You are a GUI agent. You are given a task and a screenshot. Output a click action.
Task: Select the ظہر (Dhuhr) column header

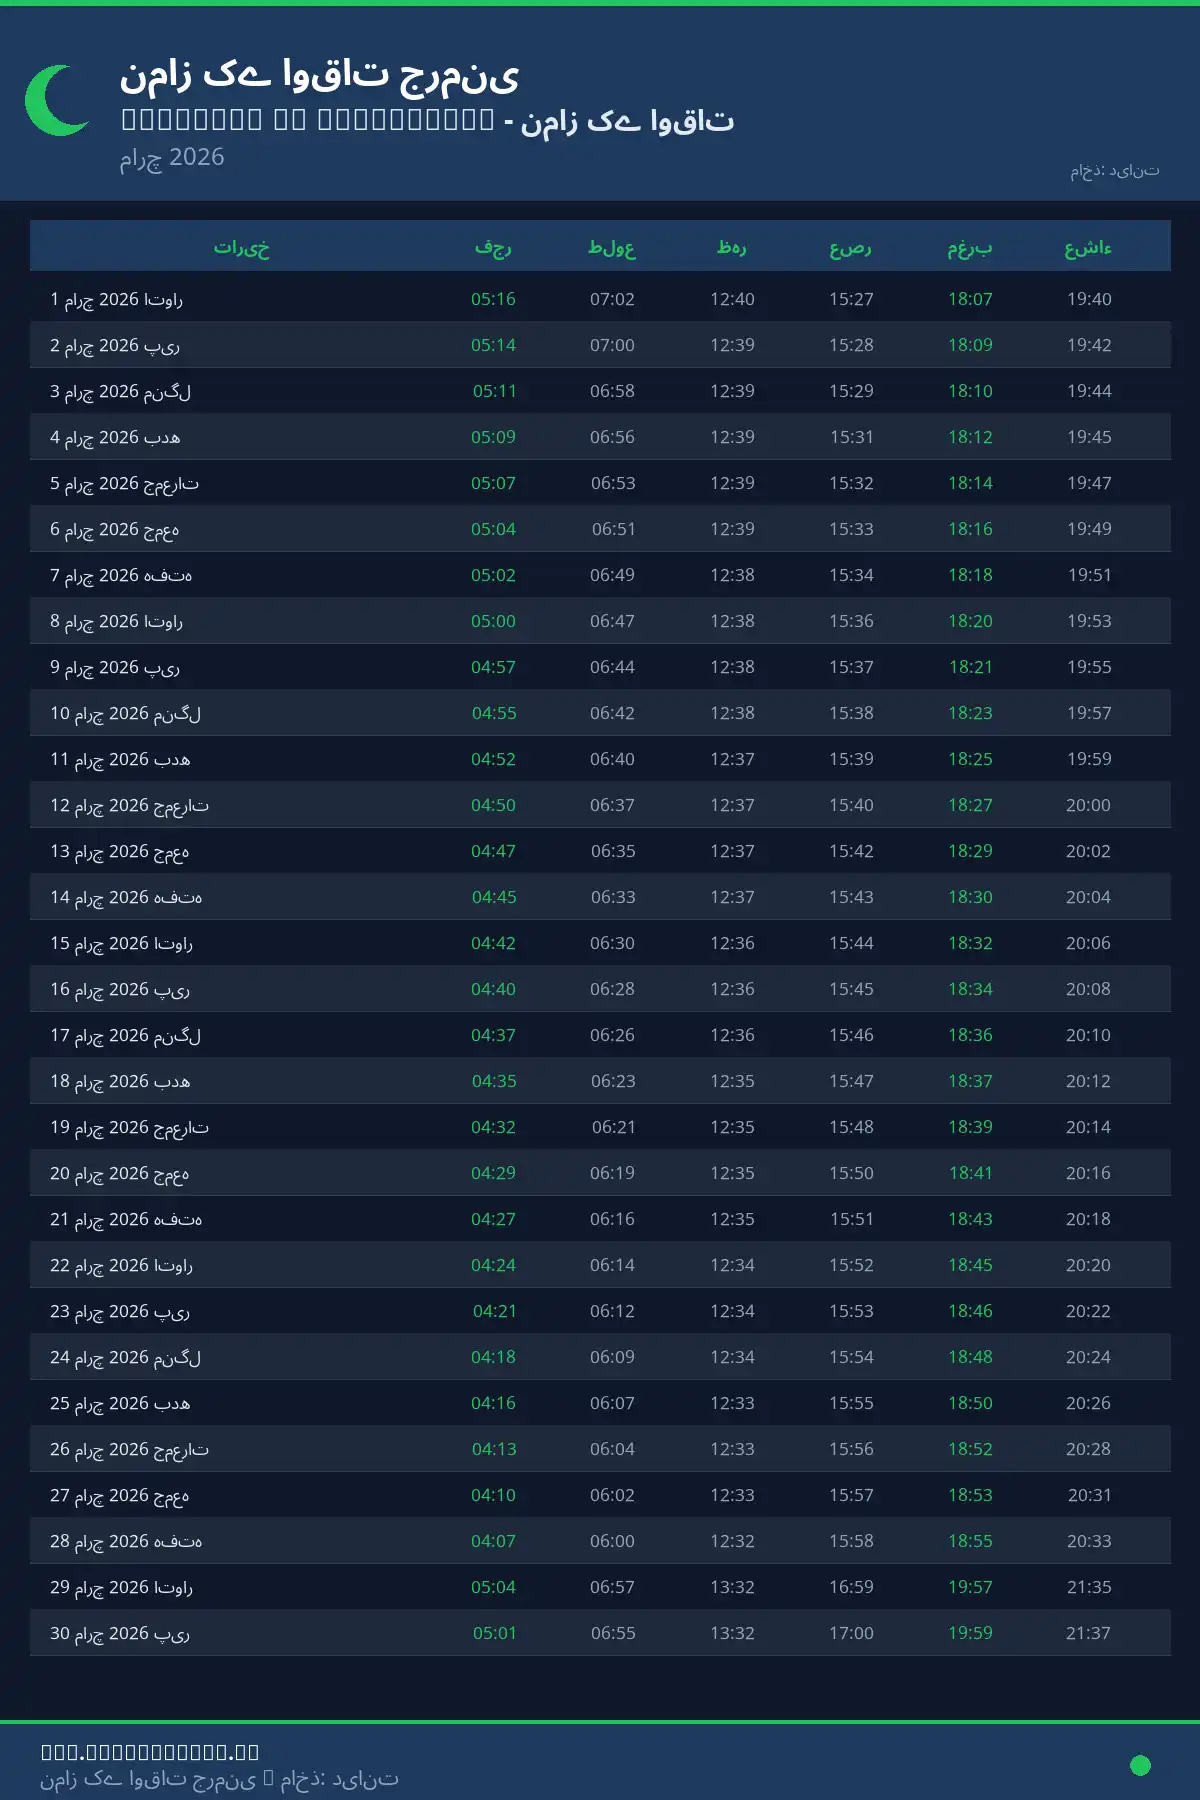(732, 247)
